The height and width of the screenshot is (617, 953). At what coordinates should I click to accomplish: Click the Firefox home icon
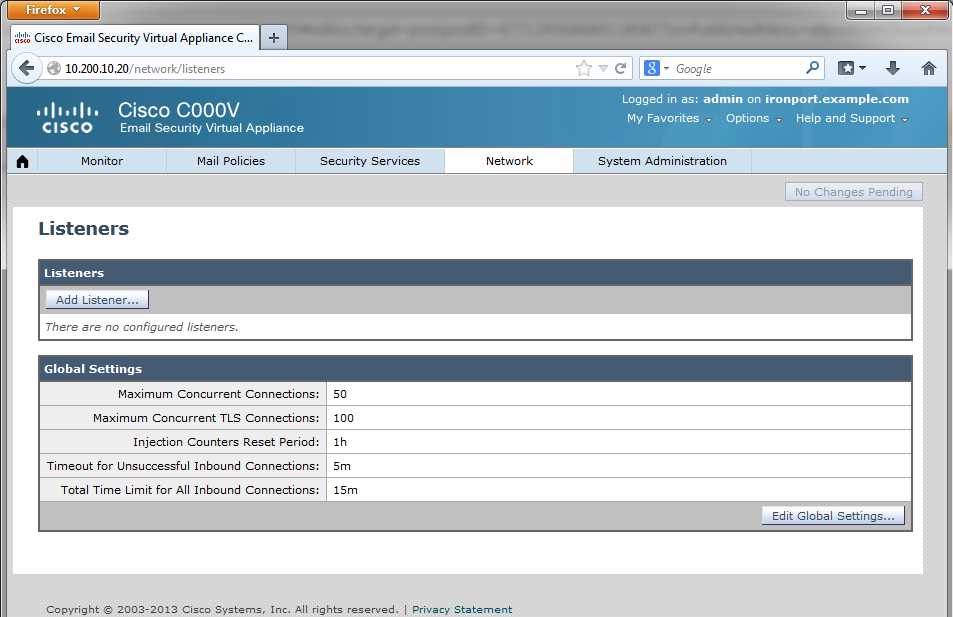[928, 68]
